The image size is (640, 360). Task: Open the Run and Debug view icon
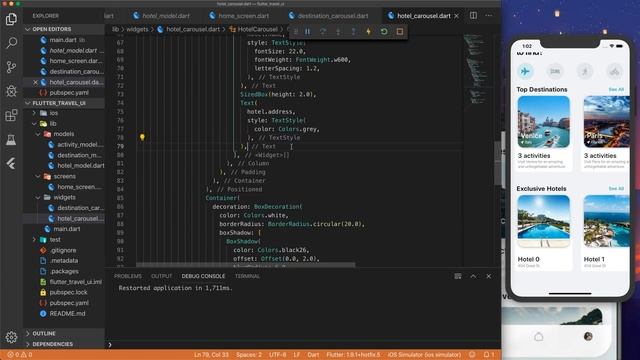click(11, 91)
